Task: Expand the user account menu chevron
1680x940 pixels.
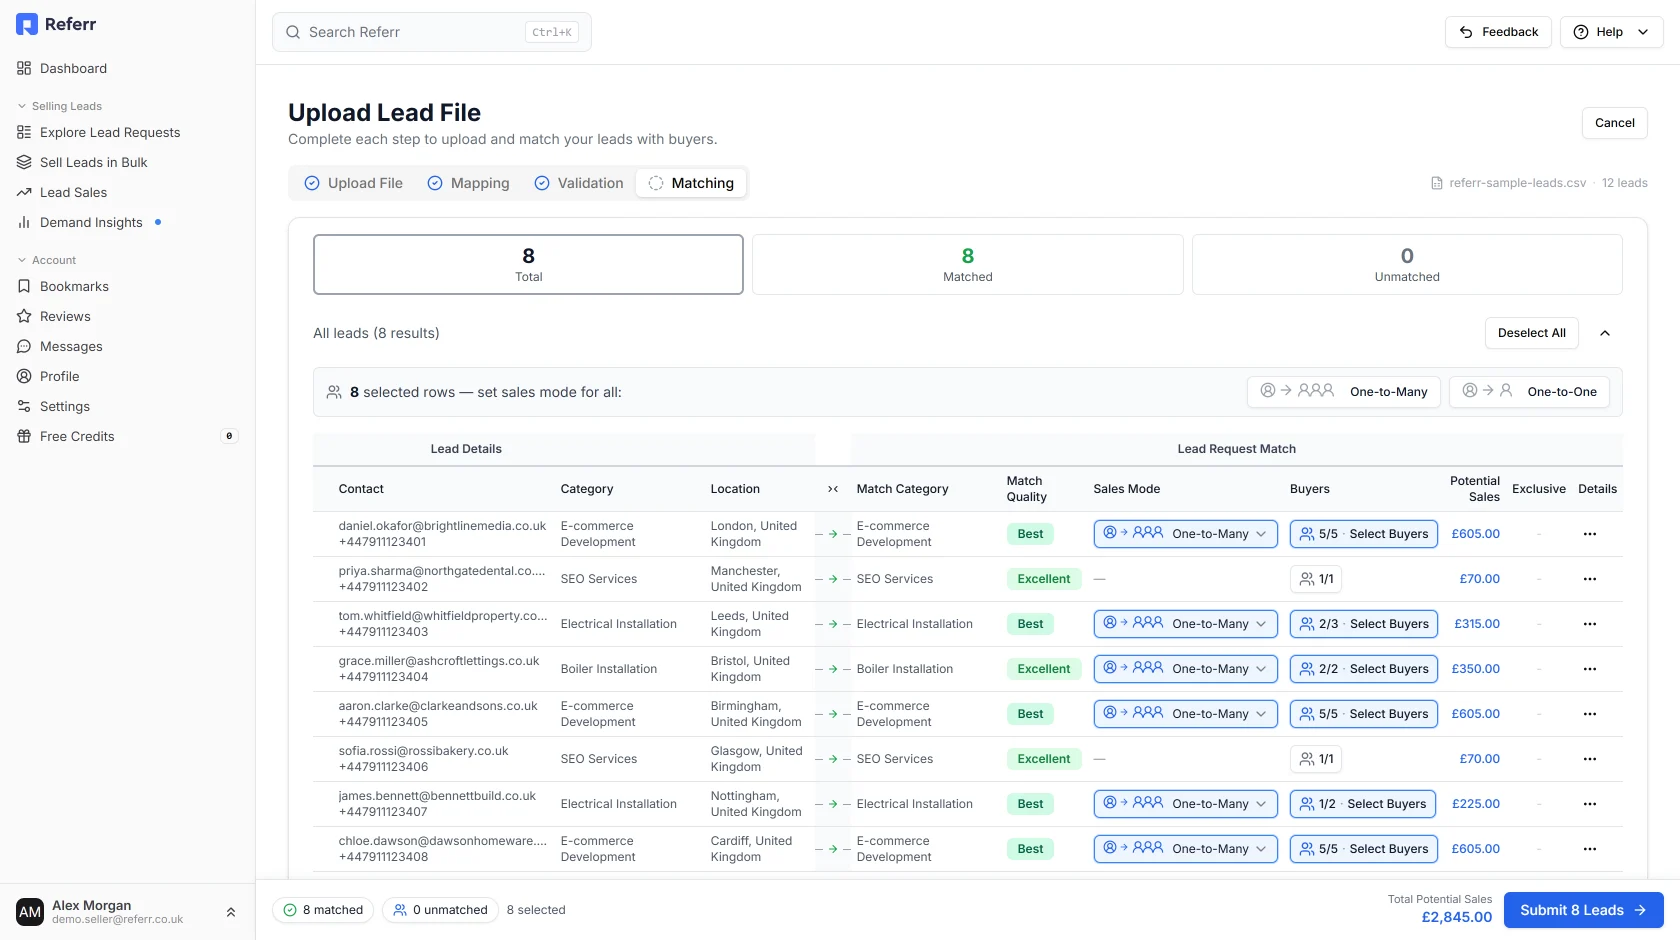Action: coord(231,912)
